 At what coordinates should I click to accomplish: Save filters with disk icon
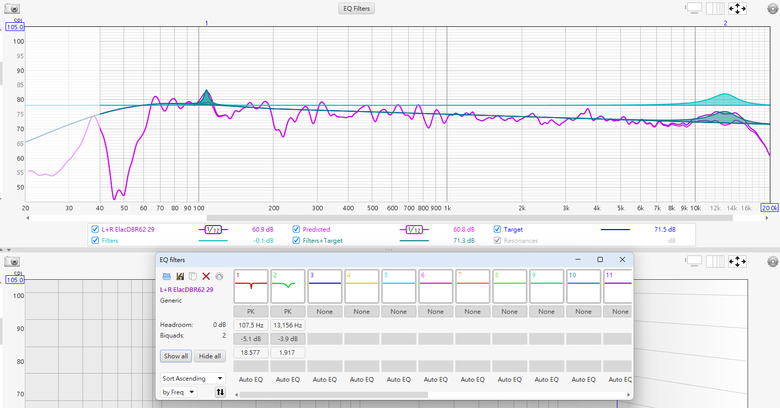click(x=180, y=276)
